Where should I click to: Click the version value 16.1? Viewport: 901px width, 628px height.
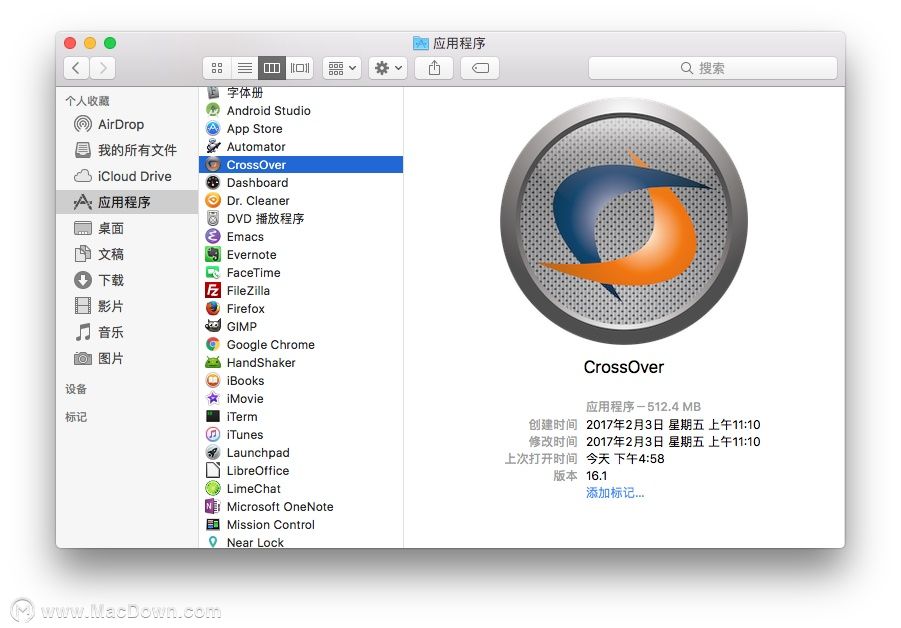pyautogui.click(x=596, y=476)
